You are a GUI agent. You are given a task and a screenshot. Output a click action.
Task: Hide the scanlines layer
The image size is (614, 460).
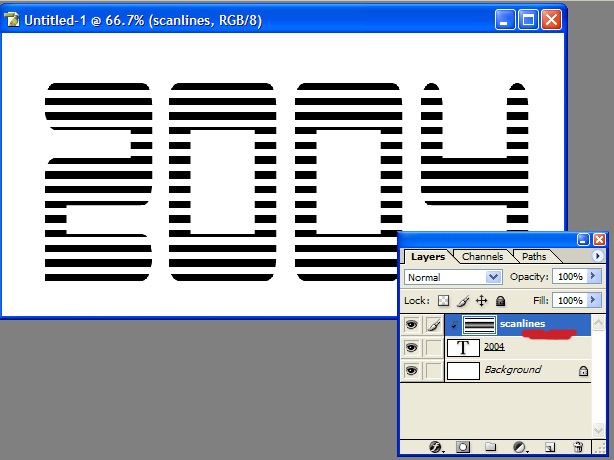[411, 324]
